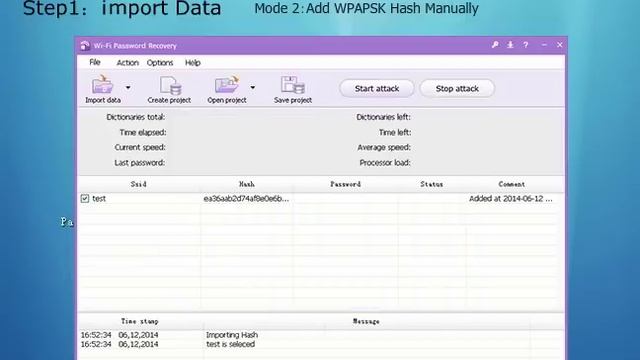Select the 'test is seleced' log message
Image resolution: width=640 pixels, height=360 pixels.
click(x=230, y=344)
